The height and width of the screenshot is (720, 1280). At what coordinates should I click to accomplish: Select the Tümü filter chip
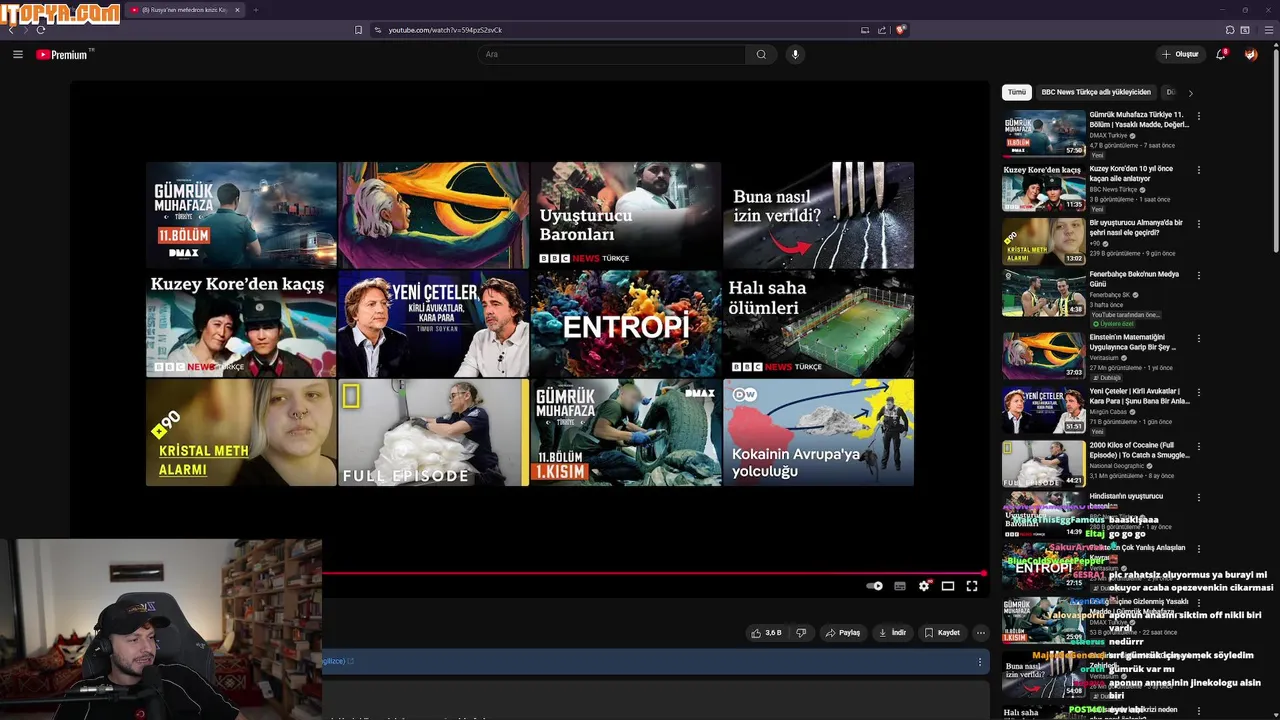[x=1017, y=92]
